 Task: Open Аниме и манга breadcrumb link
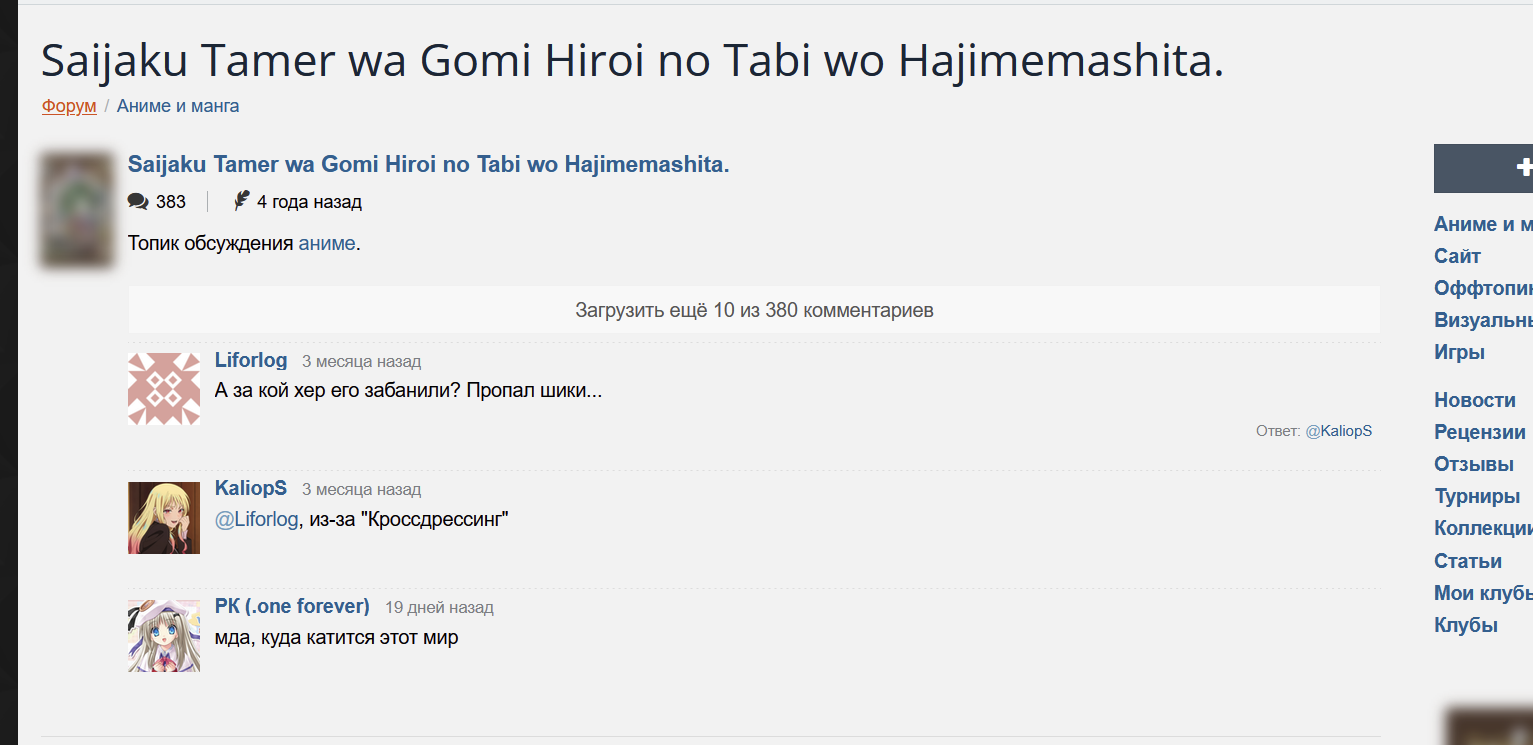[x=178, y=106]
